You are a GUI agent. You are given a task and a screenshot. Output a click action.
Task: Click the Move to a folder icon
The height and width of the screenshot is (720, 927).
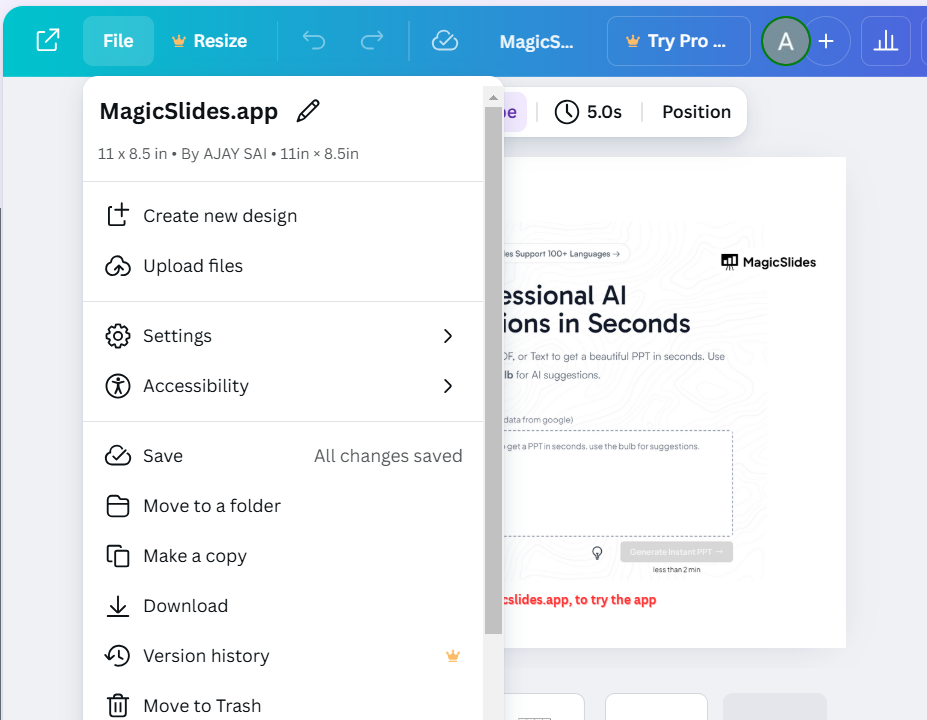tap(118, 506)
